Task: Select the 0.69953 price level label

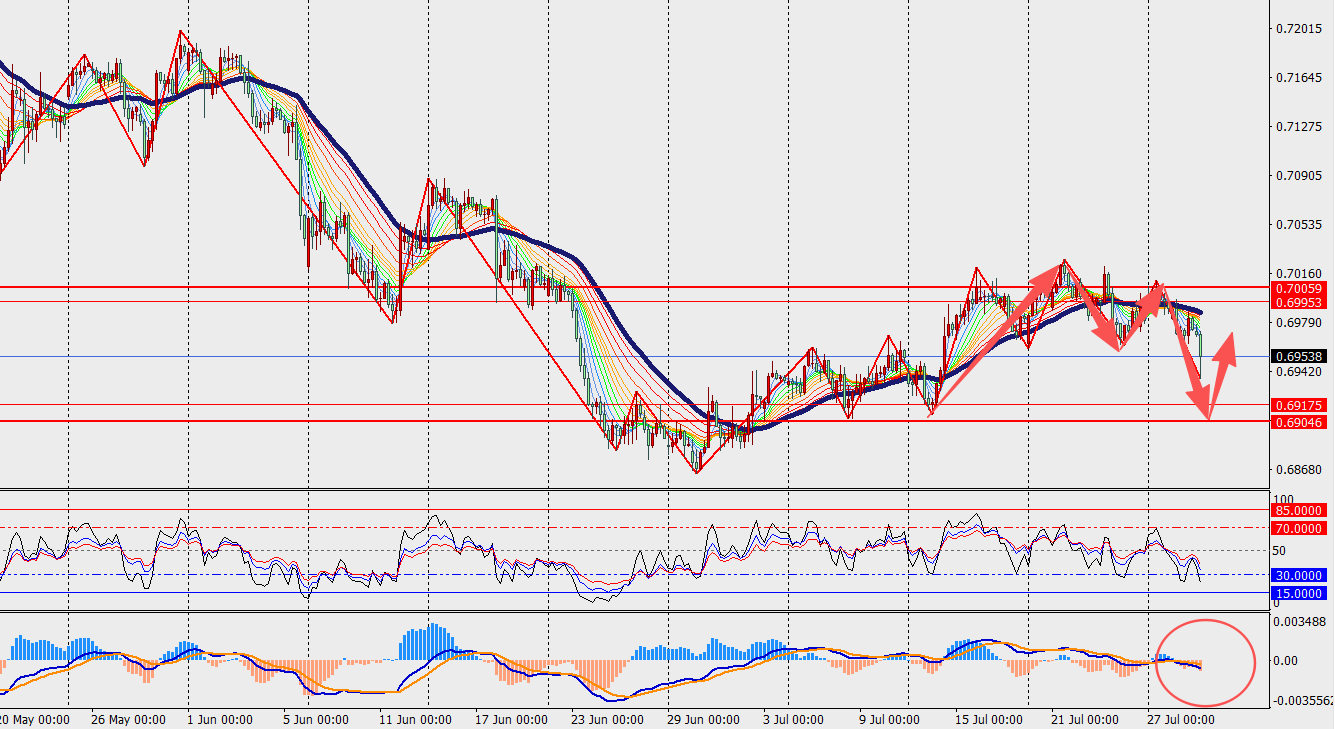Action: point(1300,302)
